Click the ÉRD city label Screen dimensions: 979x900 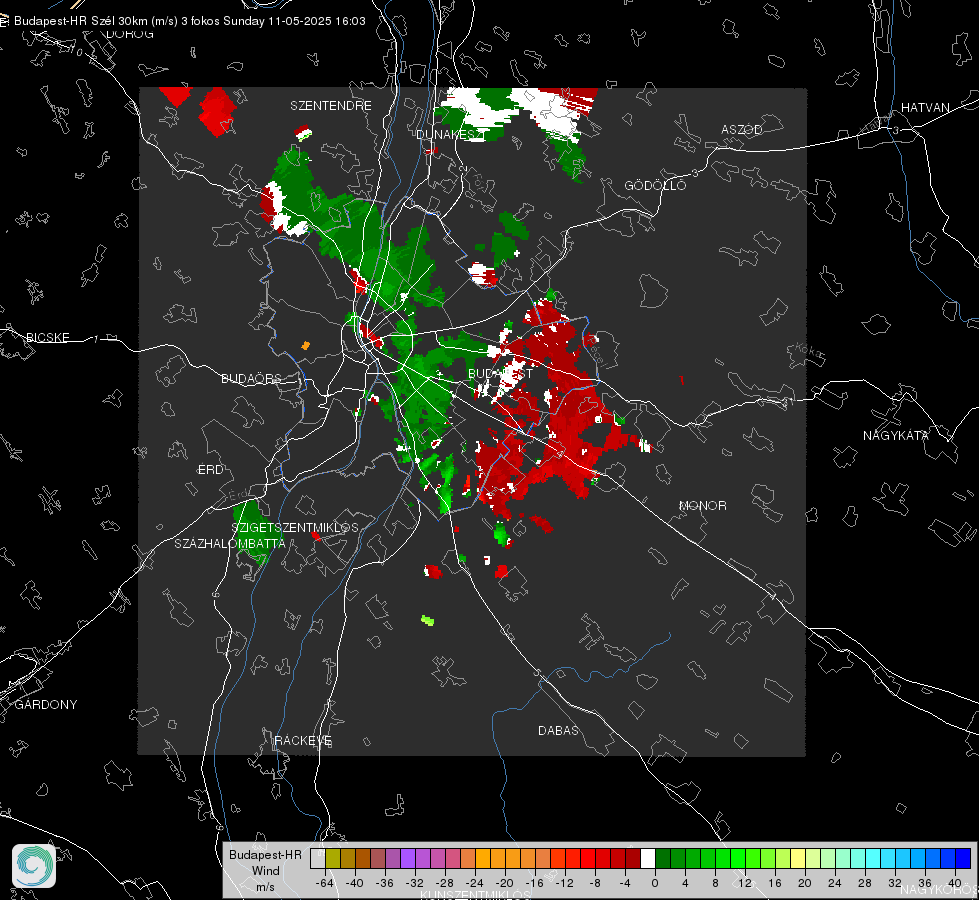pyautogui.click(x=210, y=470)
